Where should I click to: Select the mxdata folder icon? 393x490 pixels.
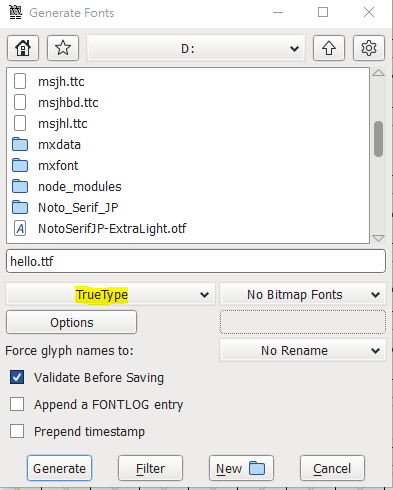pyautogui.click(x=20, y=144)
